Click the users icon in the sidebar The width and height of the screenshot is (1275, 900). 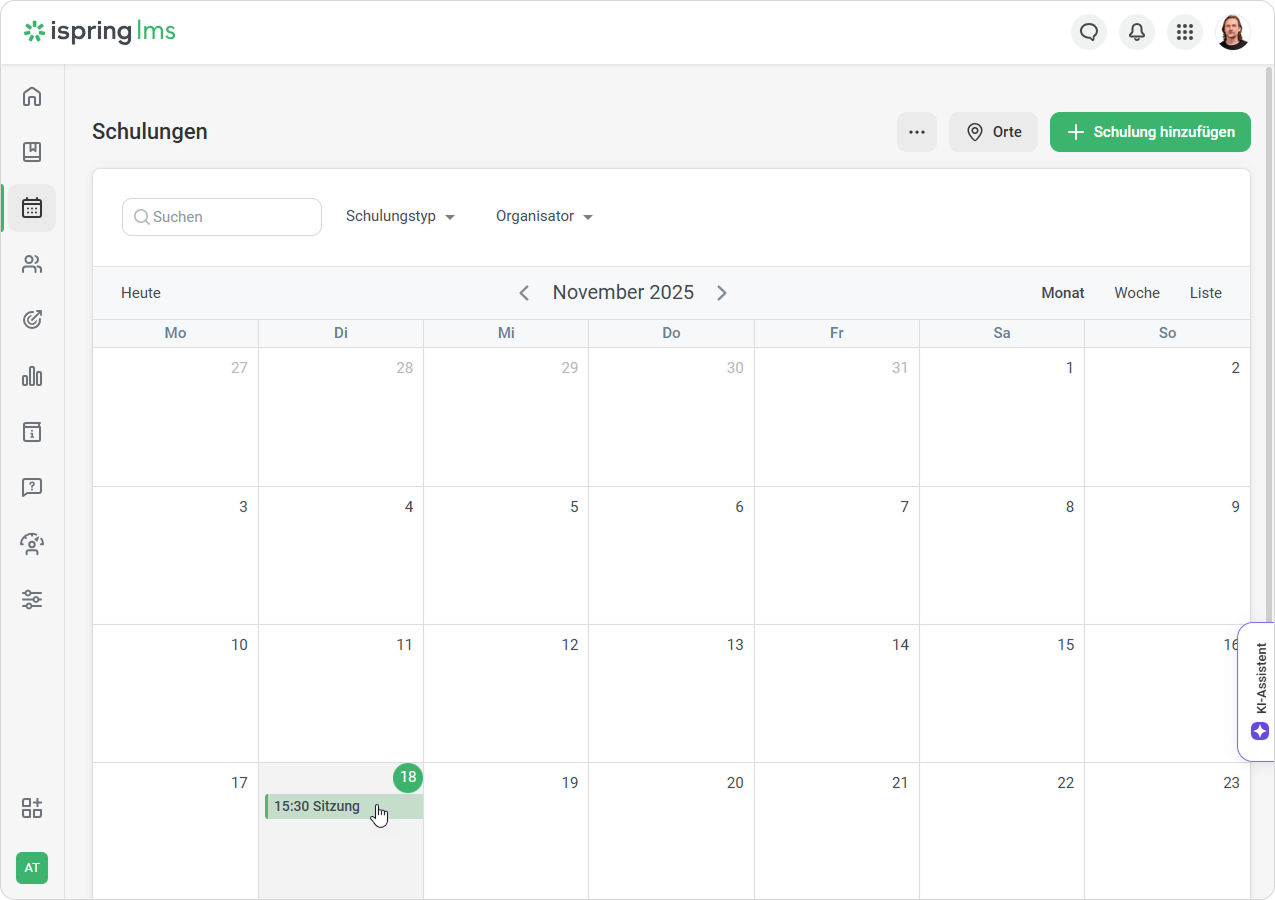click(x=32, y=264)
